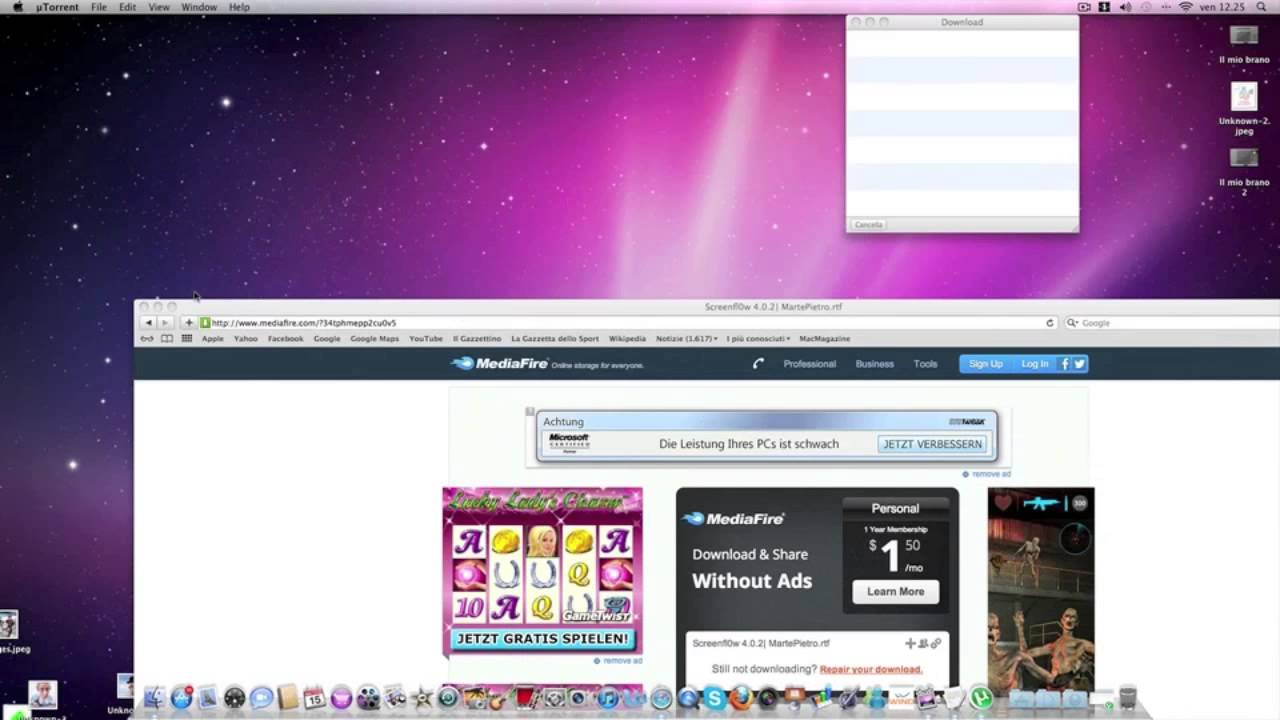Open the View menu

[x=159, y=7]
